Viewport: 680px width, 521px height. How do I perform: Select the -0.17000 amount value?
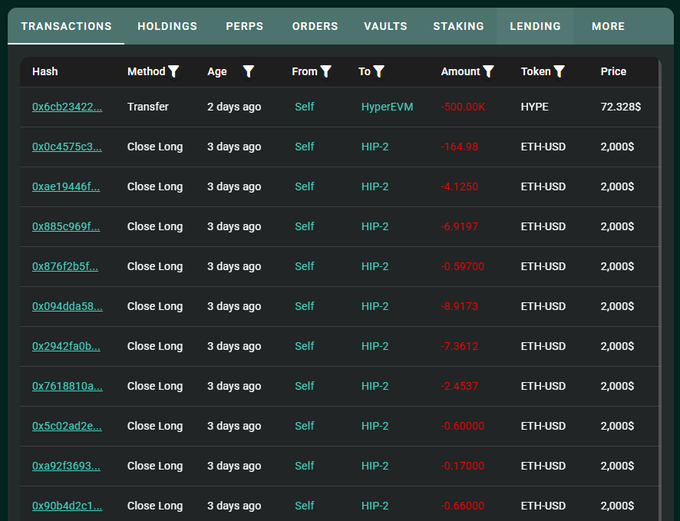point(462,466)
